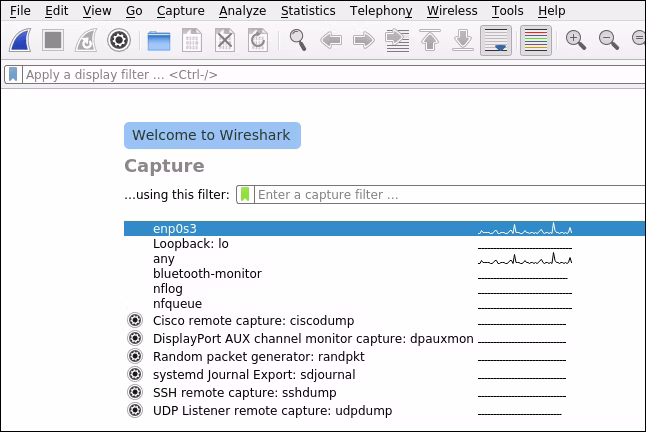The image size is (646, 432).
Task: Select systemd Journal Export: sdjournal
Action: [x=385, y=374]
